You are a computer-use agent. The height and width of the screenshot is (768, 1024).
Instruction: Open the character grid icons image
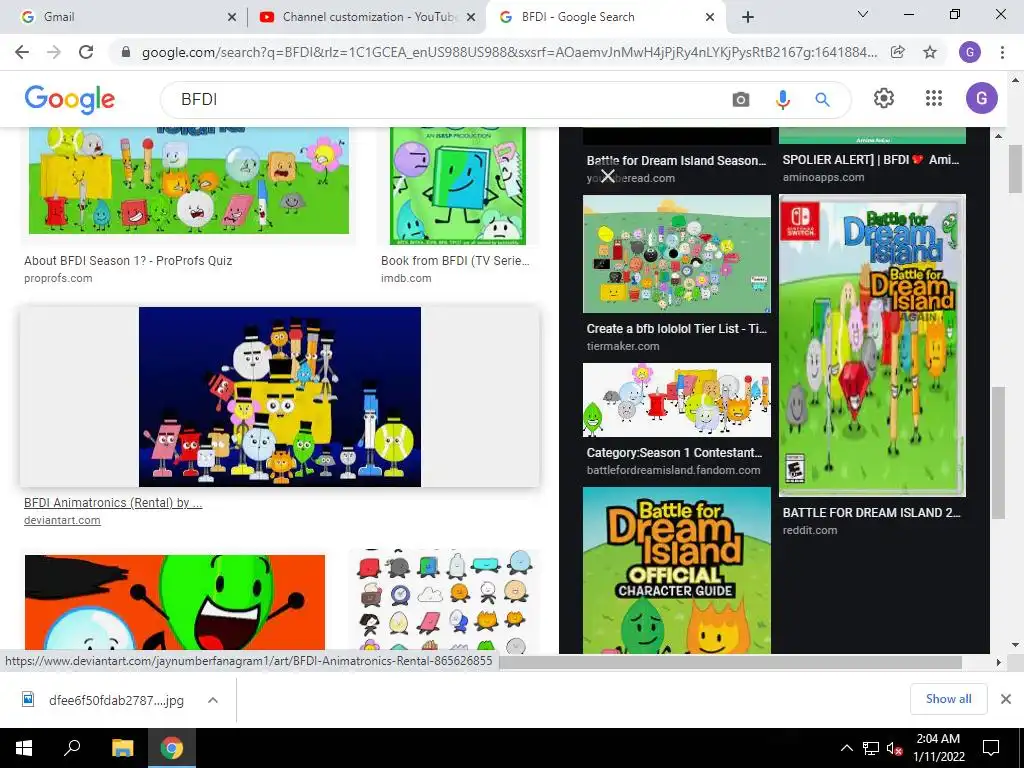[x=444, y=600]
